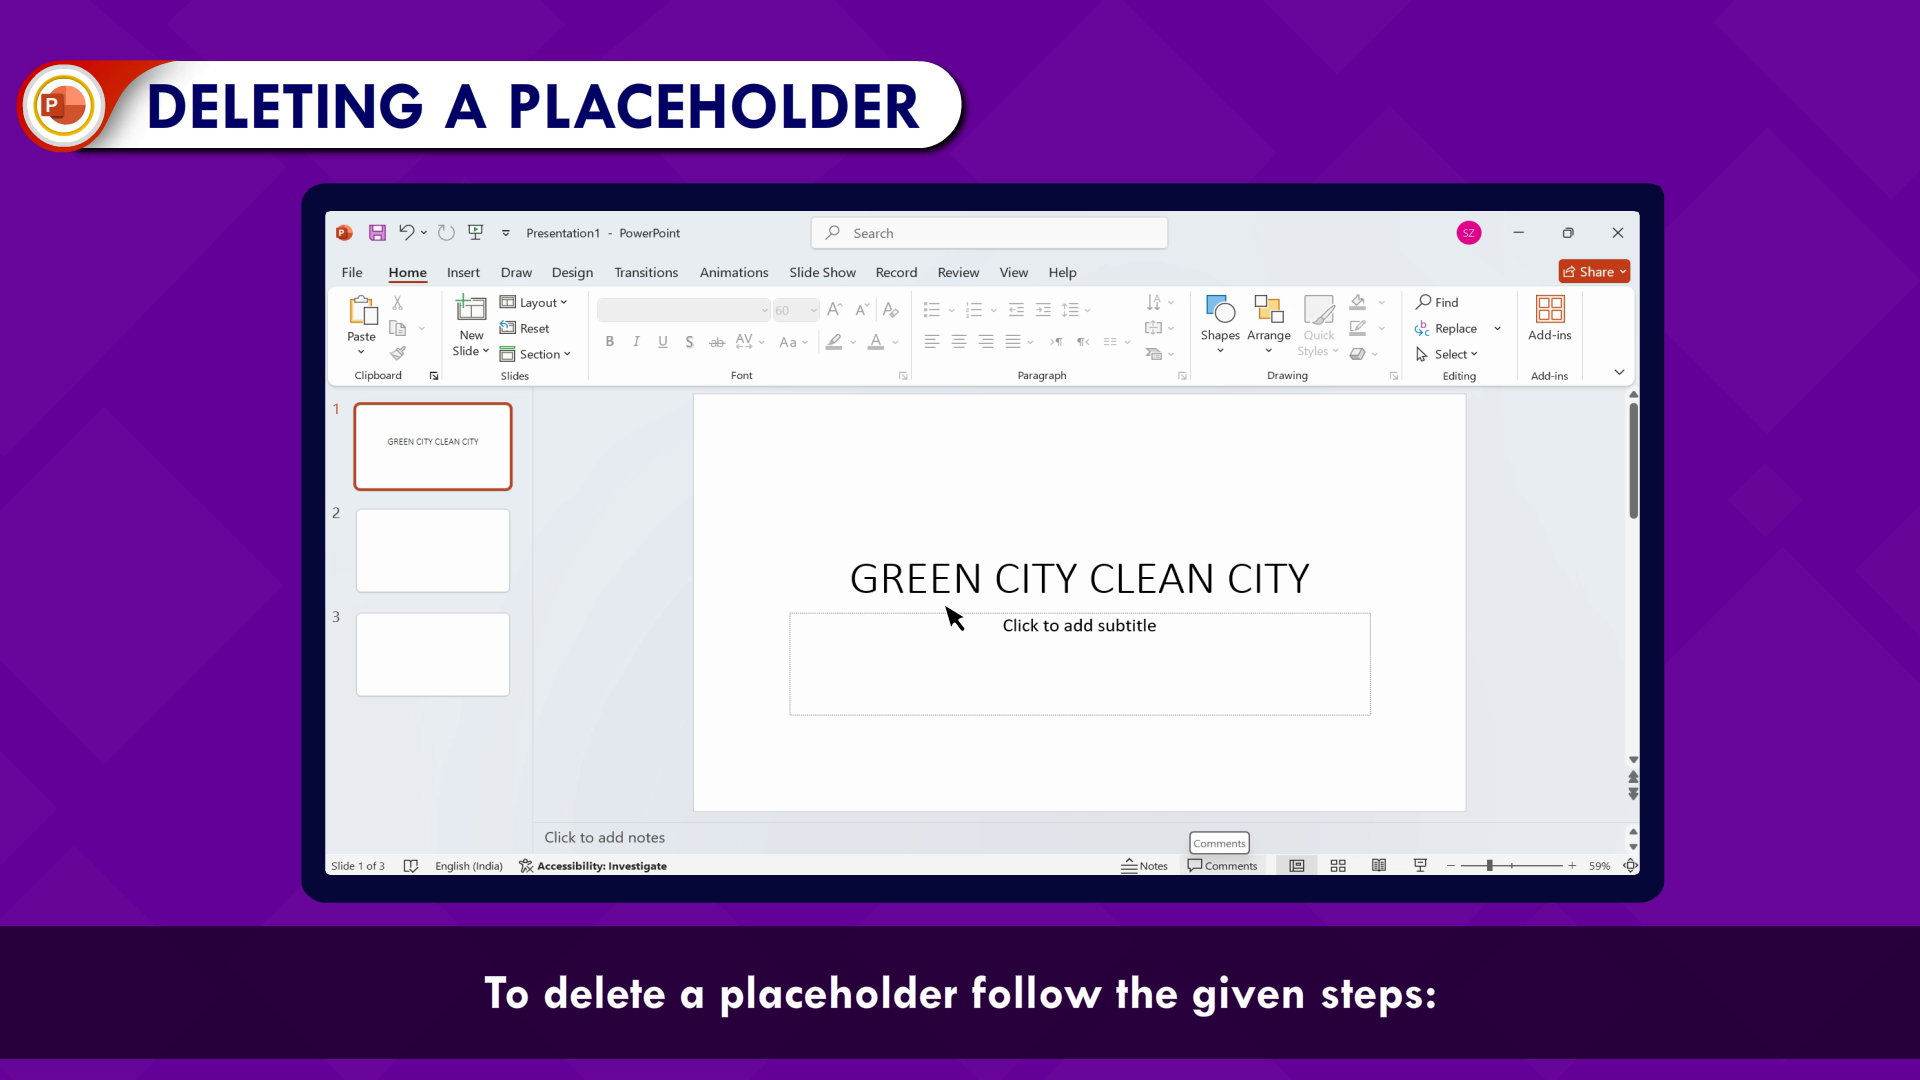Click the Paste clipboard icon
This screenshot has height=1080, width=1920.
click(x=362, y=311)
